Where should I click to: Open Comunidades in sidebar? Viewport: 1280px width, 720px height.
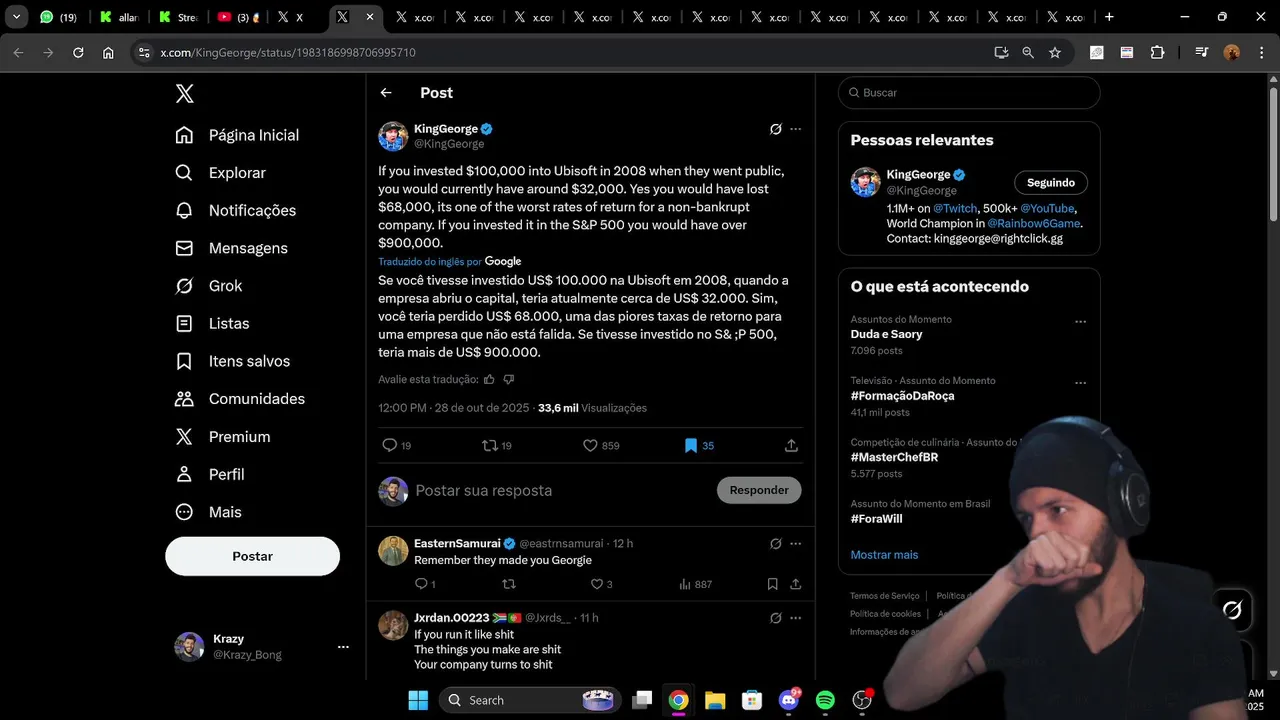point(240,399)
